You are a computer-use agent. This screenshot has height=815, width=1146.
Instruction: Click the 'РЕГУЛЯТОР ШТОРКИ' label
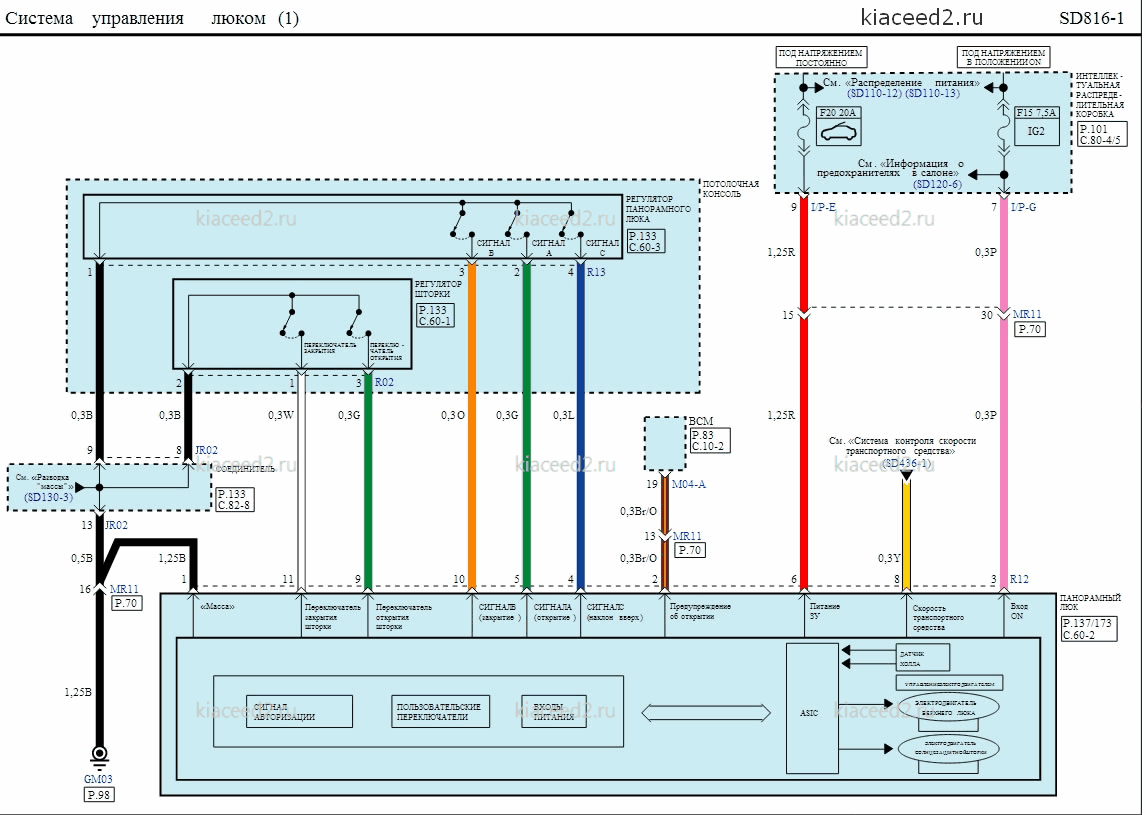coord(438,289)
